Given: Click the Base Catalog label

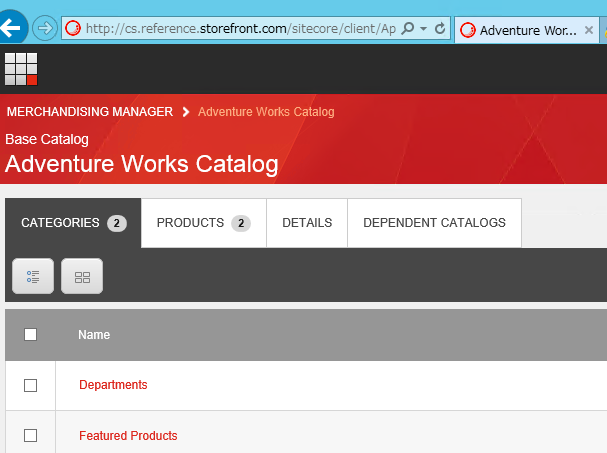Looking at the screenshot, I should point(47,139).
